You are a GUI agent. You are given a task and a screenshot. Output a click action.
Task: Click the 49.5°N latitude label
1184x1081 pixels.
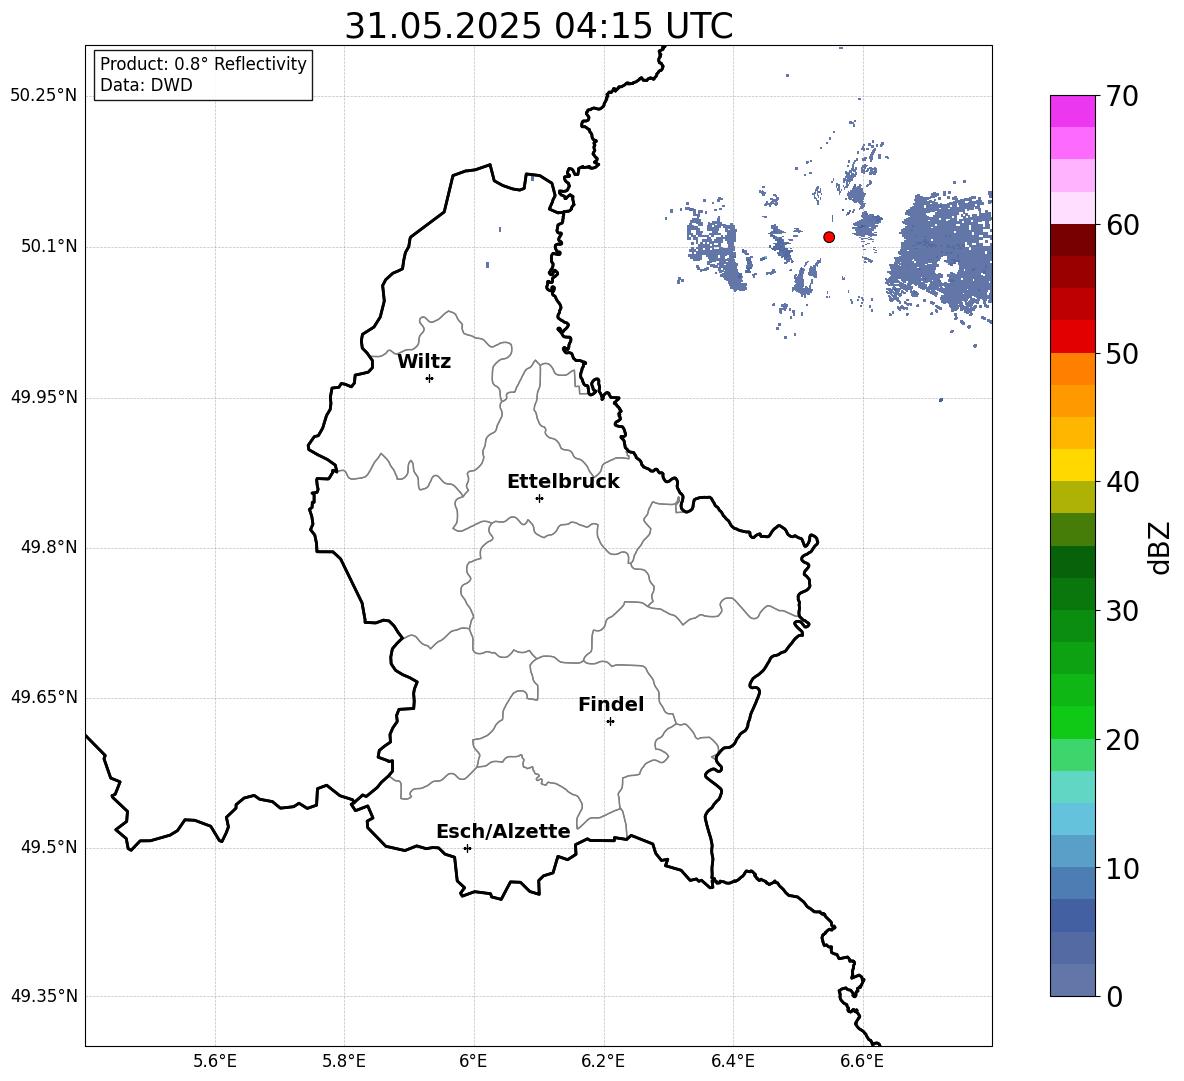[x=49, y=847]
